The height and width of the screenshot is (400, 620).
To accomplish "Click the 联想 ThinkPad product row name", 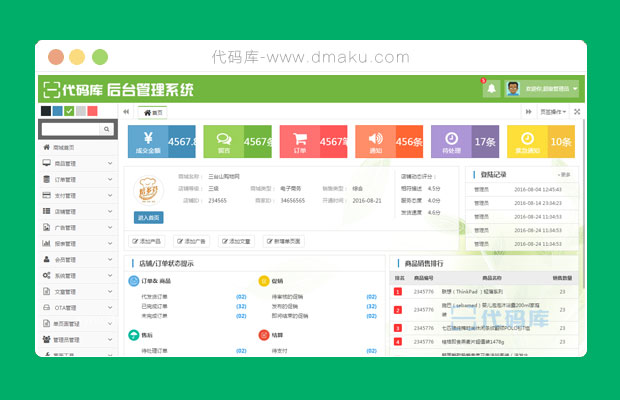I will click(x=472, y=291).
